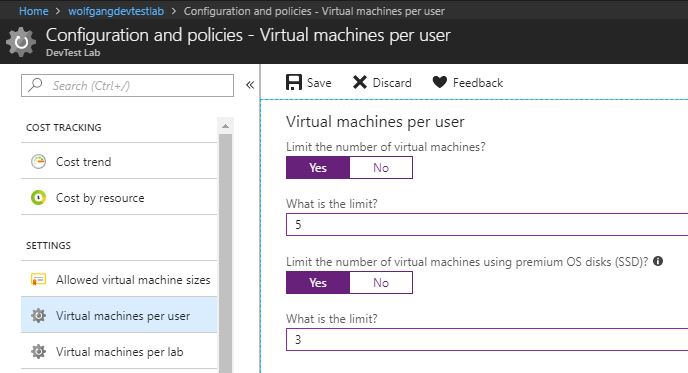Click the Save floppy disk icon

click(294, 82)
